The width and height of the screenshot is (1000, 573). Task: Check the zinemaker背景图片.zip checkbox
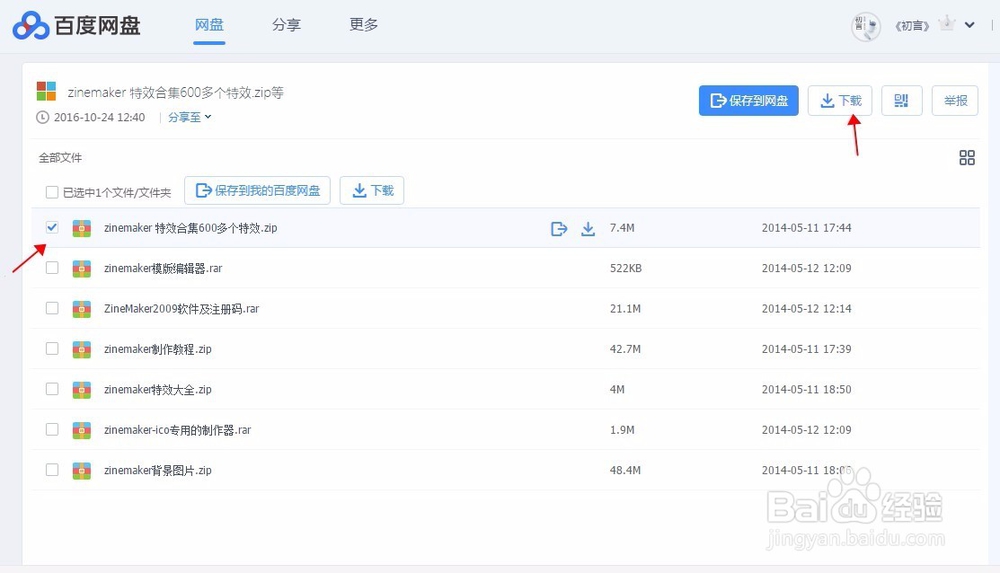[52, 470]
